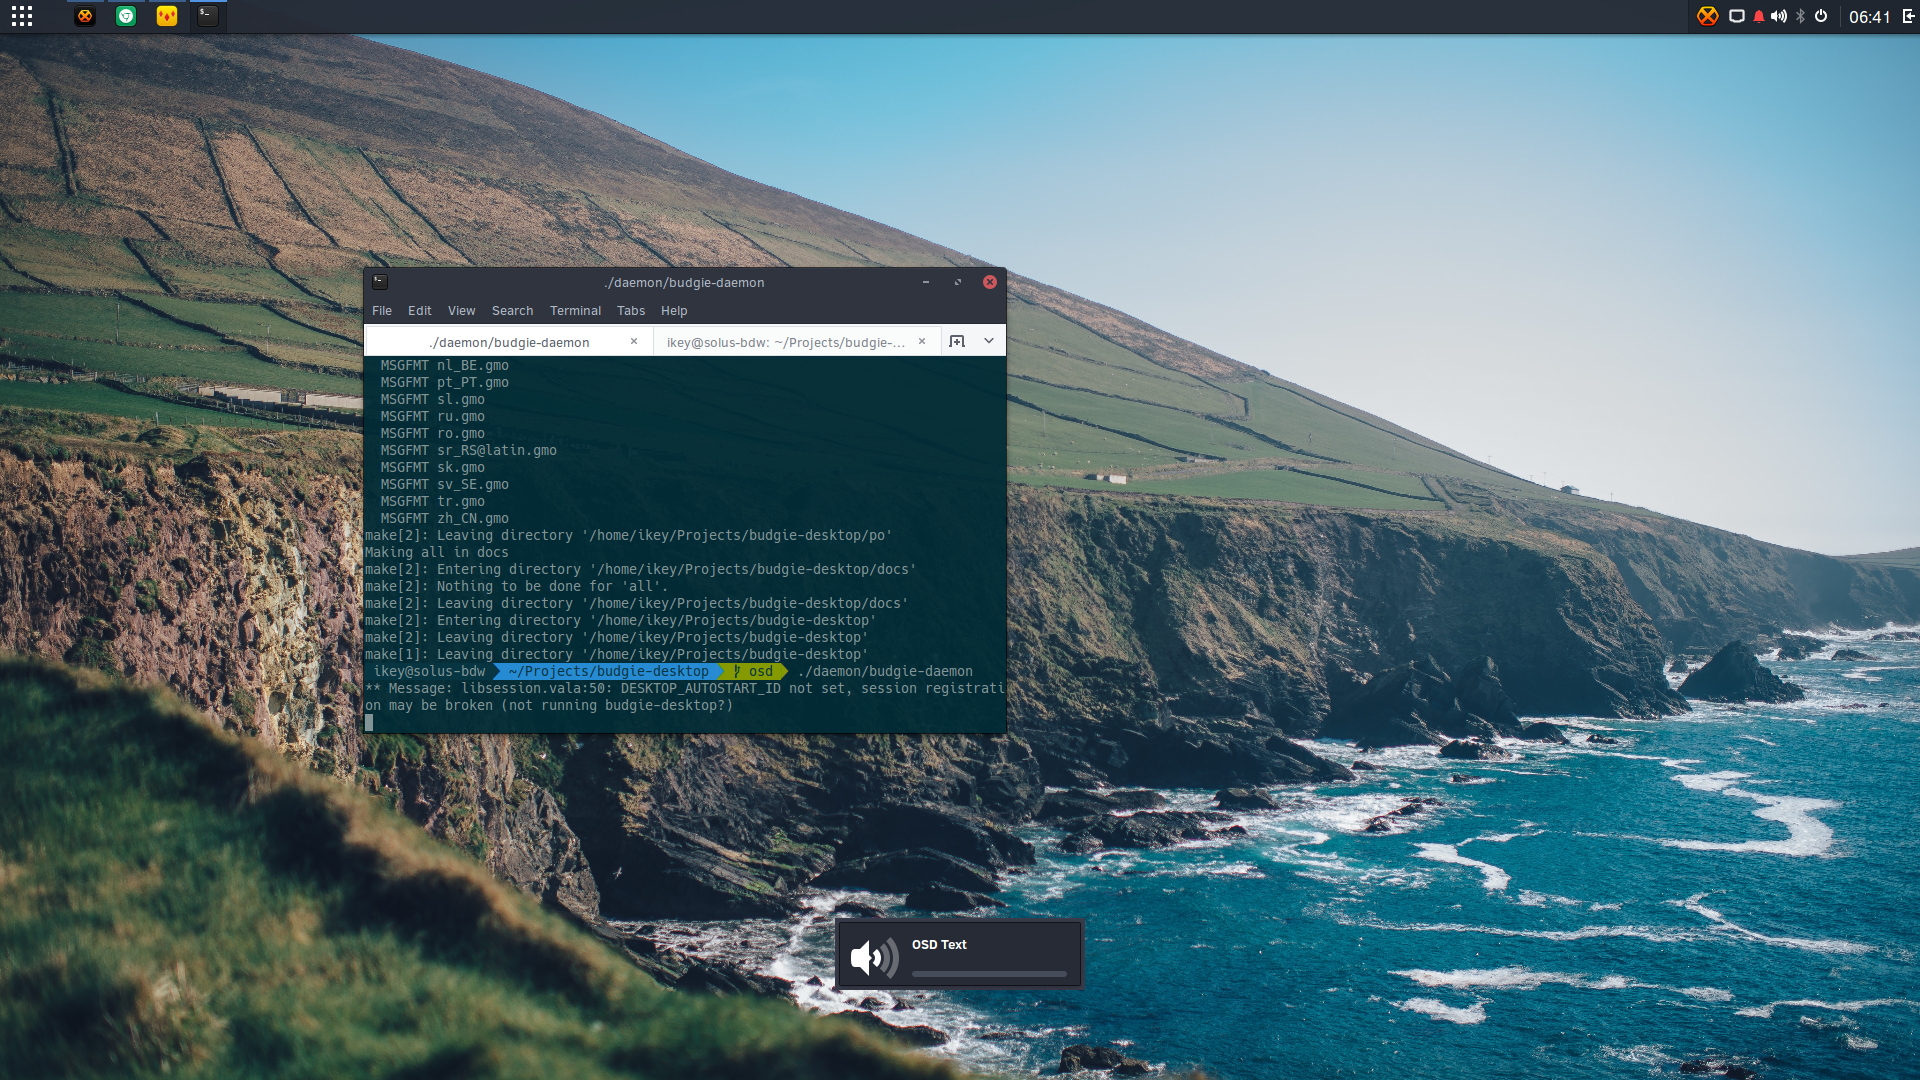The width and height of the screenshot is (1920, 1080).
Task: Switch to the ikey@solus-bdw Projects tab
Action: coord(786,342)
